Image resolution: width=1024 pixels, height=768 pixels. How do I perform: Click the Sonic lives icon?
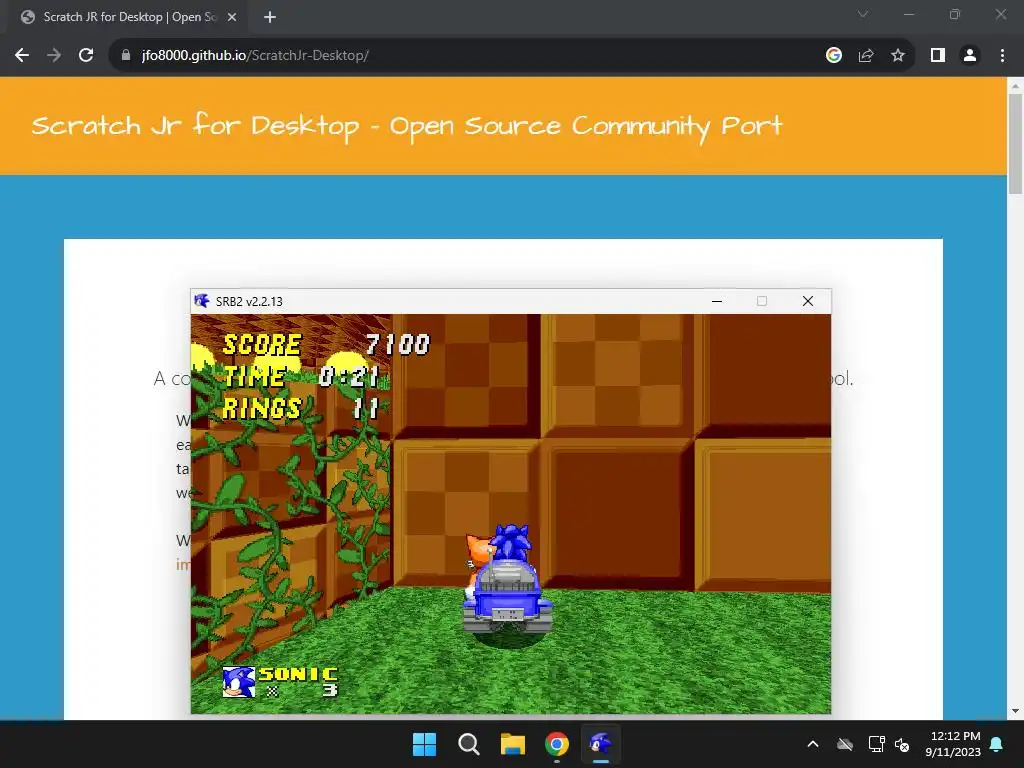[238, 682]
